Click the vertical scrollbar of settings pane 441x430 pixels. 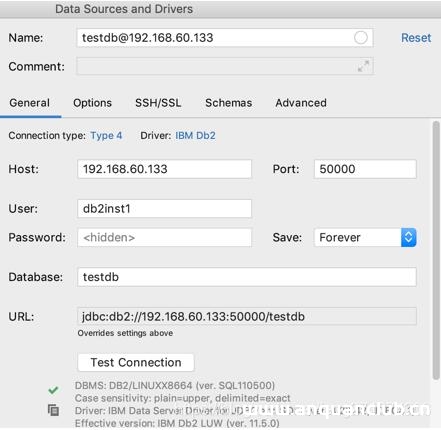436,250
